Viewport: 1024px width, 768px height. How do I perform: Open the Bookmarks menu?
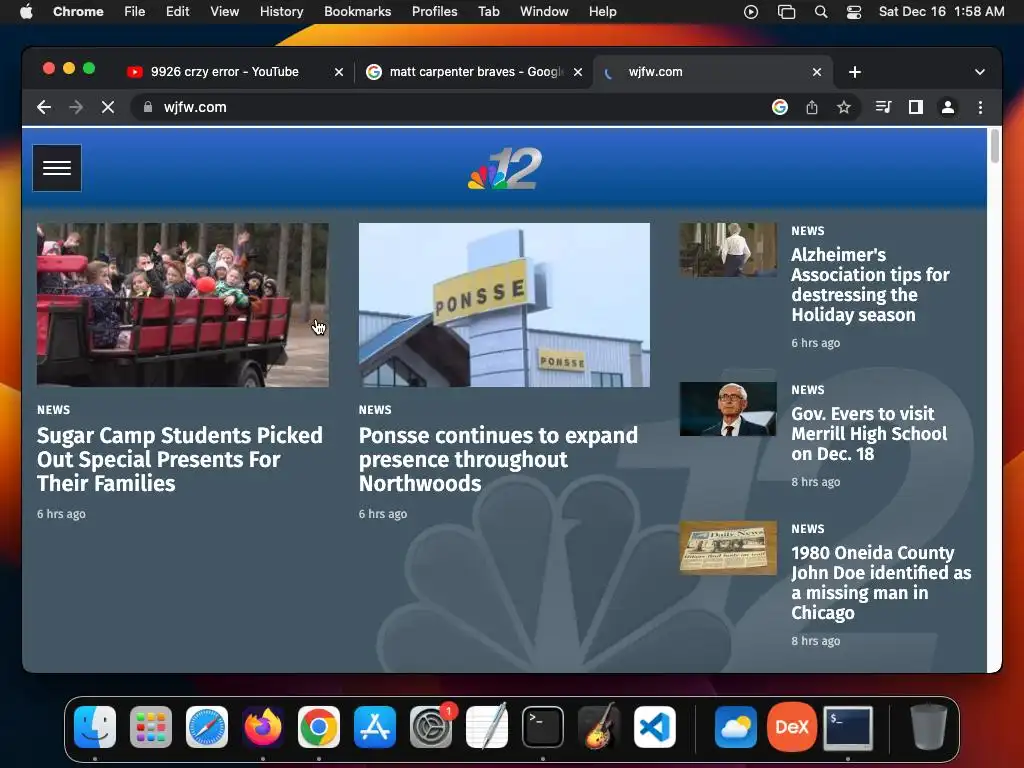click(357, 11)
